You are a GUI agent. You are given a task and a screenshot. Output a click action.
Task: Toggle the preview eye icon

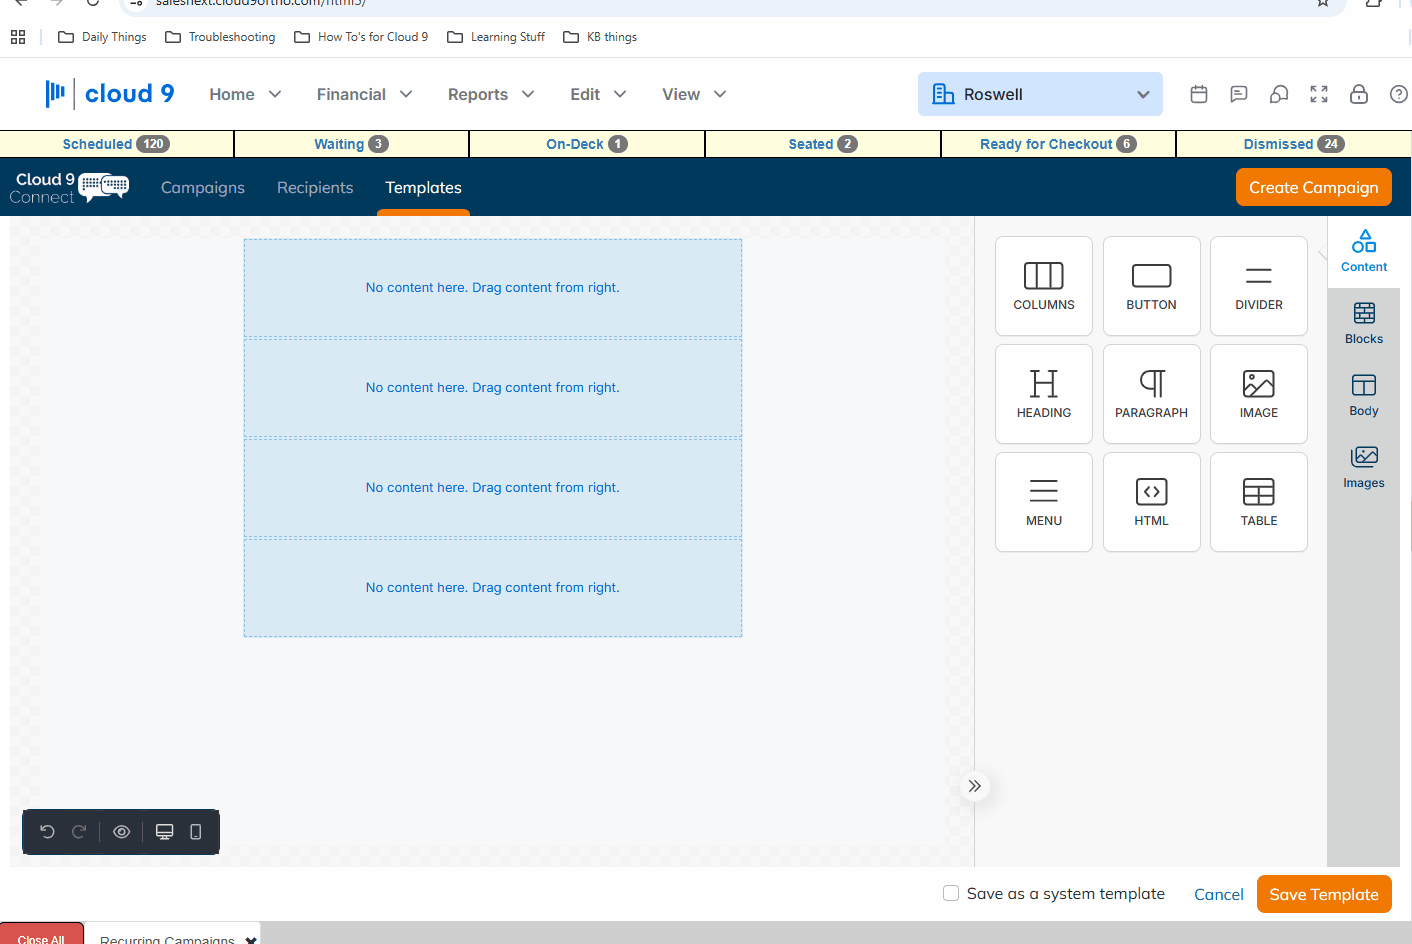coord(122,832)
